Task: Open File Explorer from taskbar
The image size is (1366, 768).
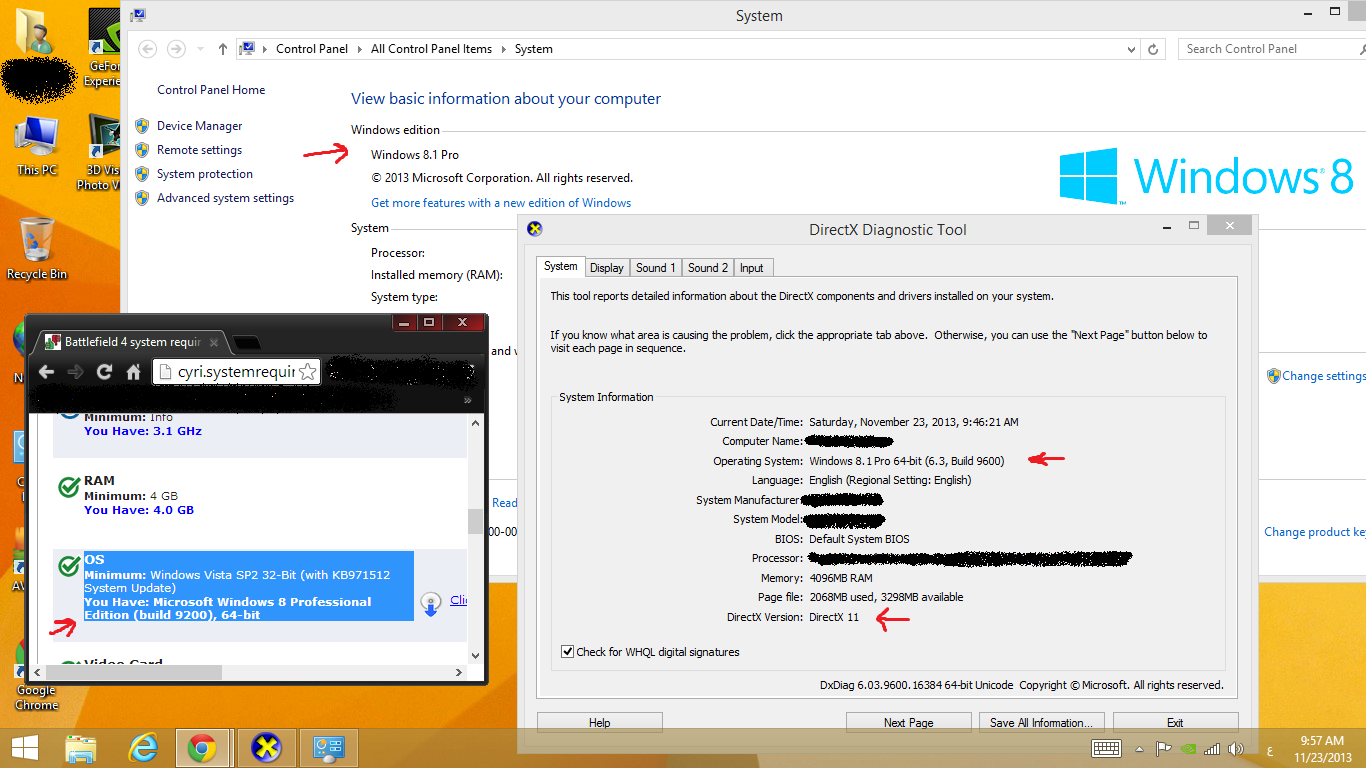Action: pos(81,747)
